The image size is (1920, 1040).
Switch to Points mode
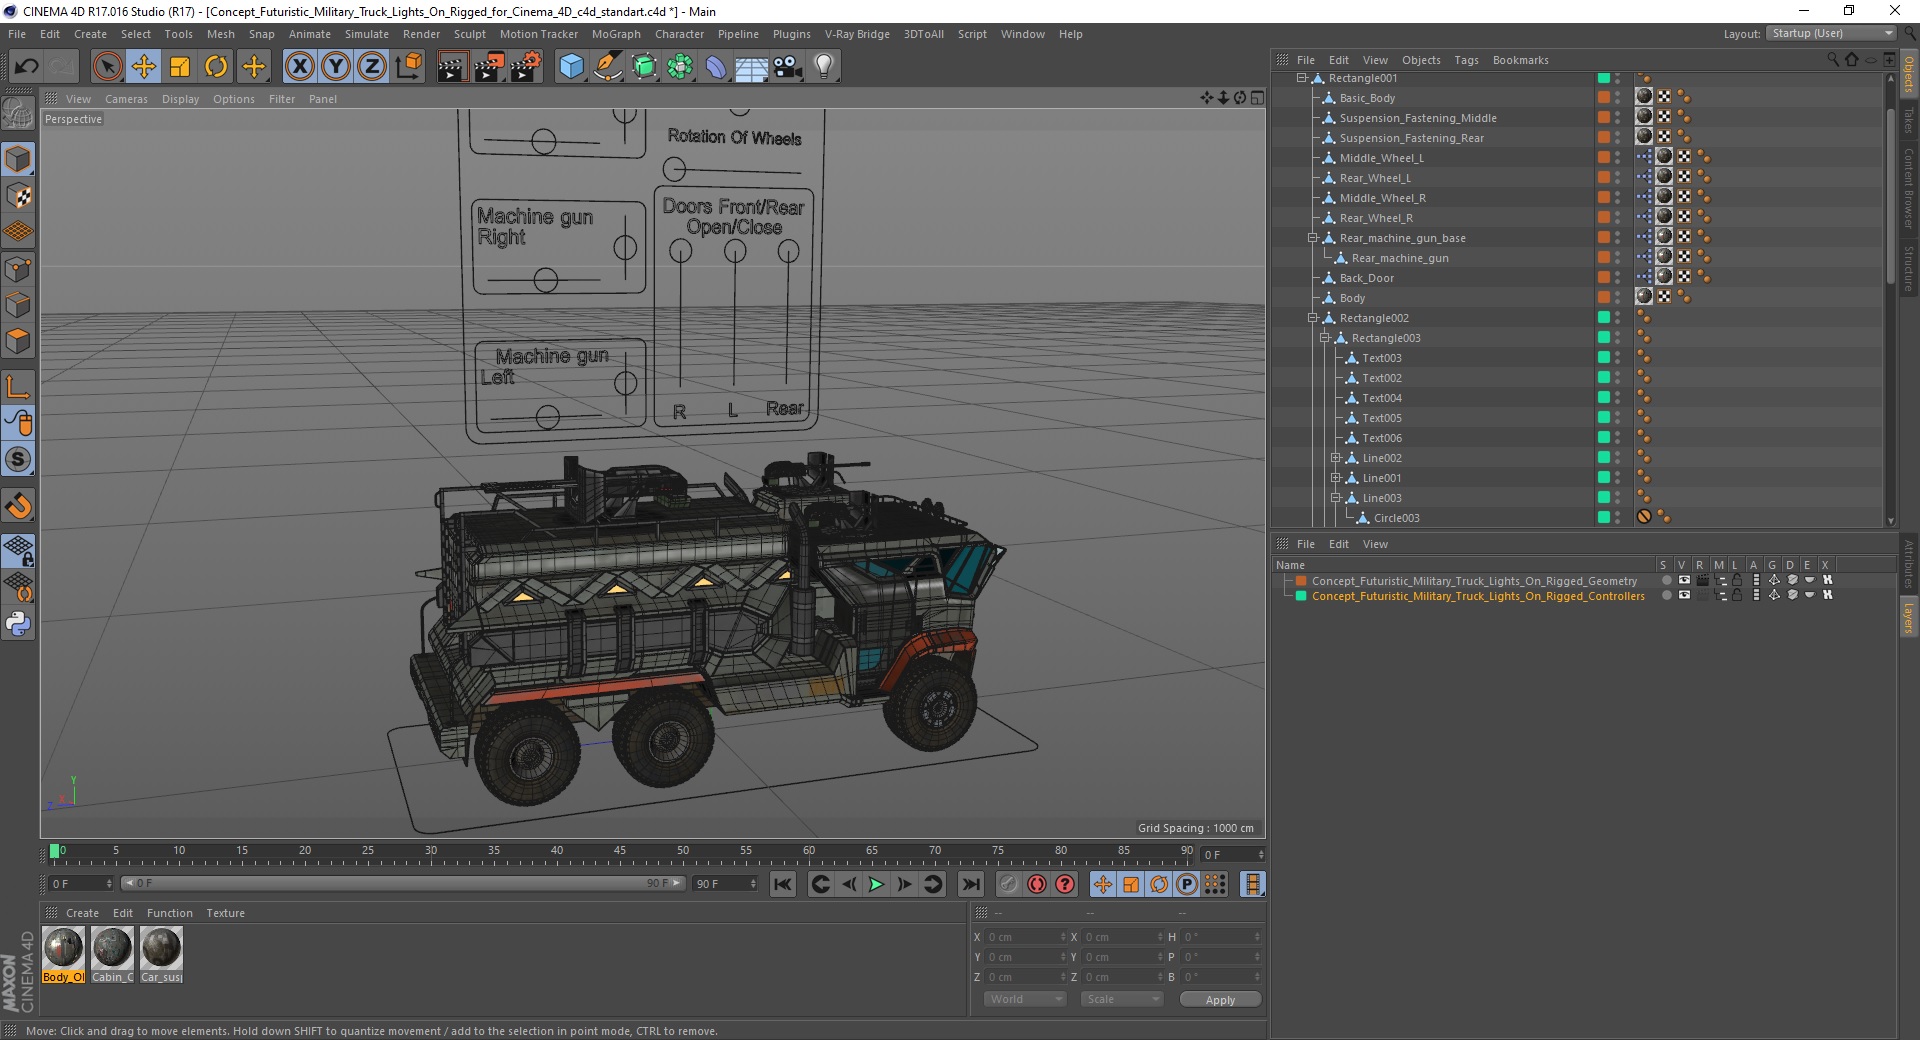(18, 268)
